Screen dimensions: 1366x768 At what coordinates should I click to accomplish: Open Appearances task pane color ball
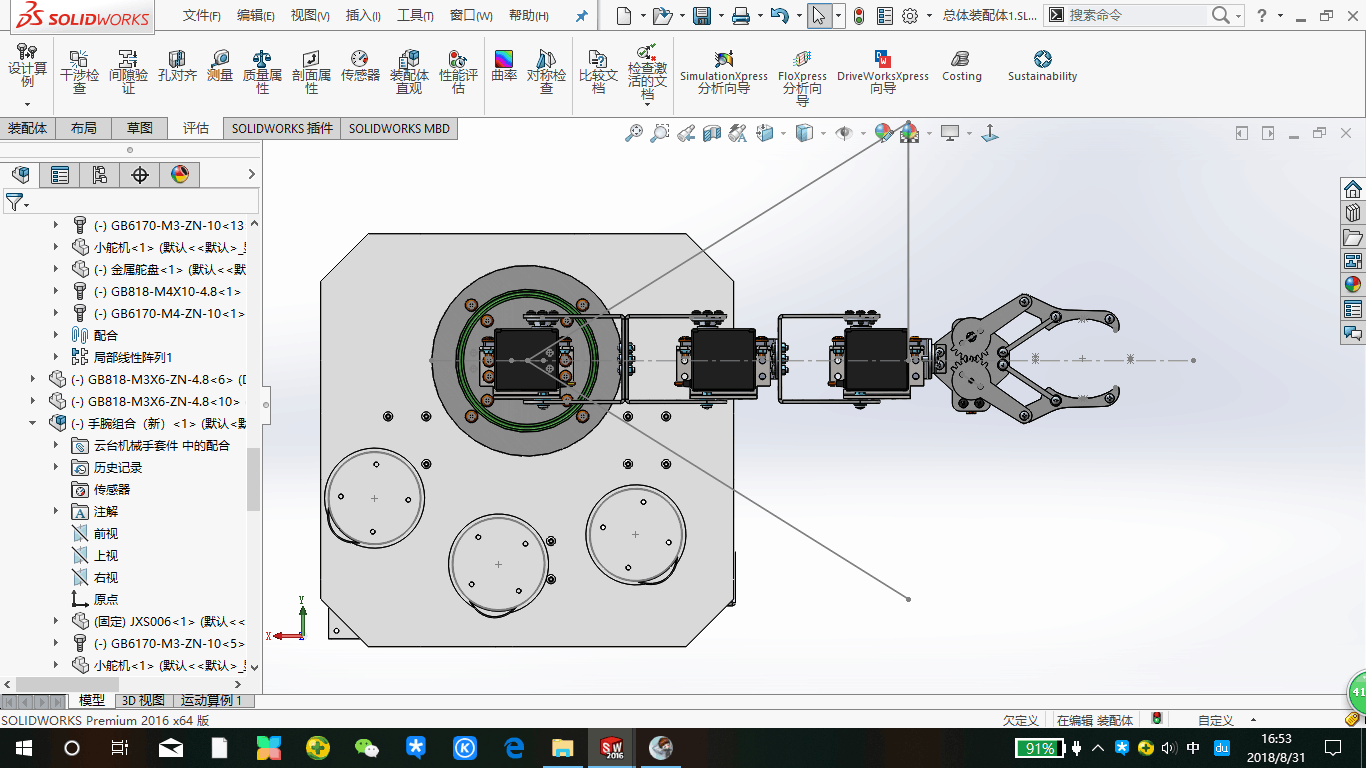[1353, 285]
